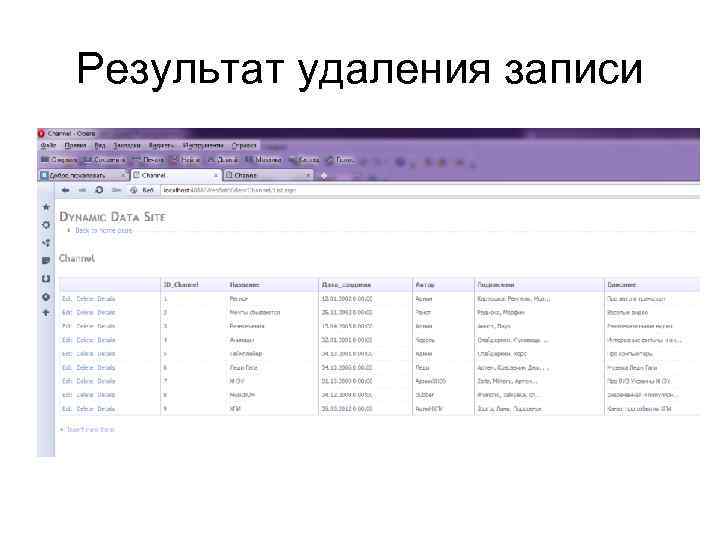Click the Мозаика toolbar button
The image size is (720, 540).
[x=264, y=160]
